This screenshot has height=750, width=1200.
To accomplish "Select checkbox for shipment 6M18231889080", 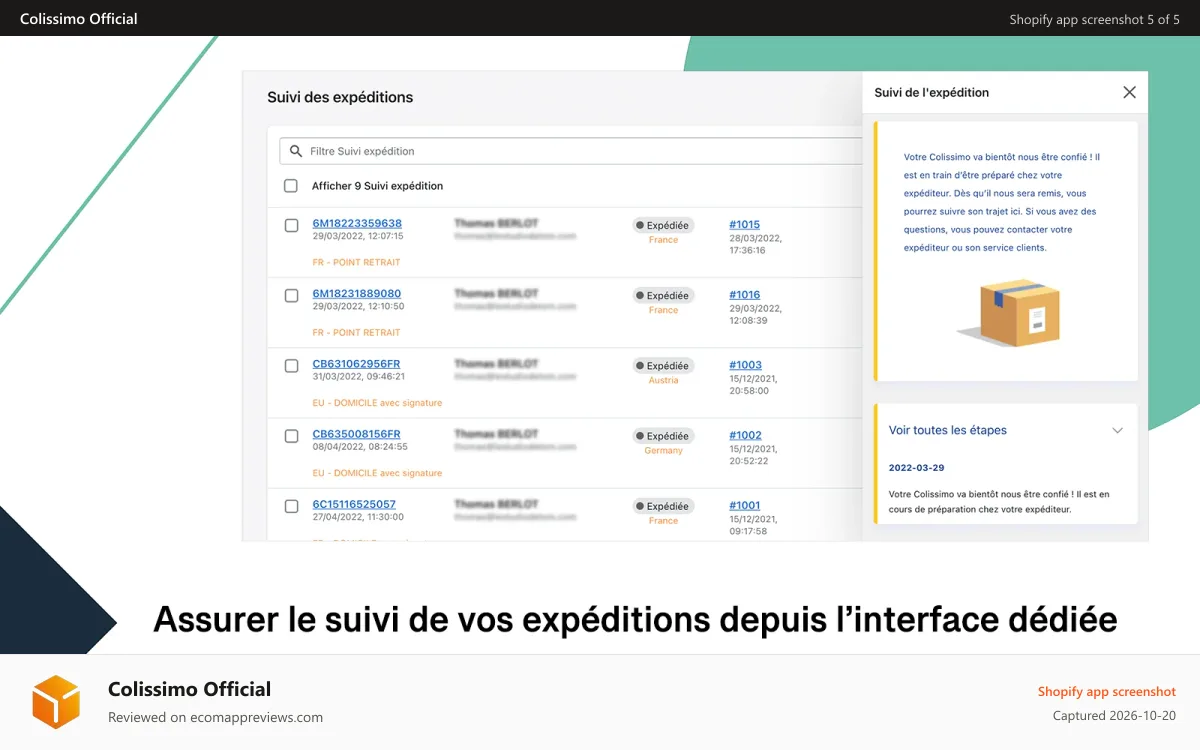I will point(292,296).
